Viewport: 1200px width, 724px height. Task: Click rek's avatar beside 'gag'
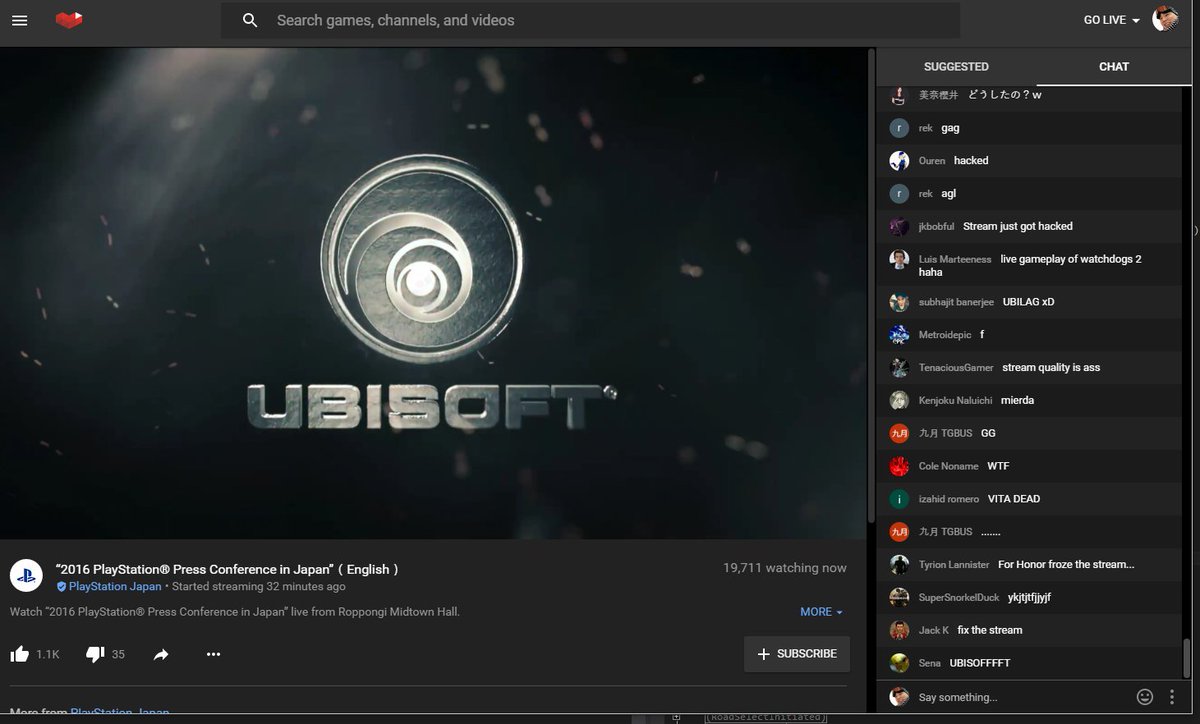[899, 128]
